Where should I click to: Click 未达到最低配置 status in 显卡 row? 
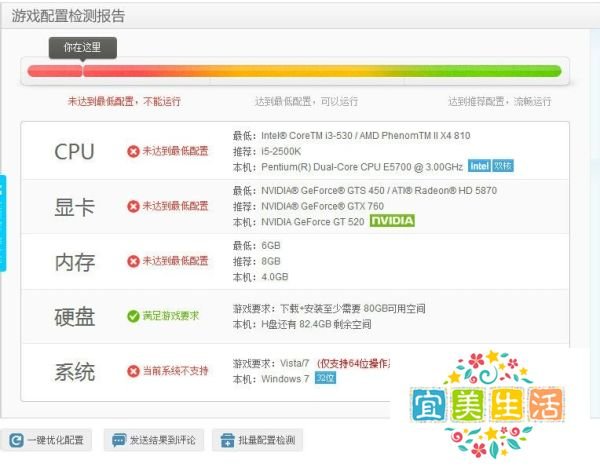tap(175, 206)
